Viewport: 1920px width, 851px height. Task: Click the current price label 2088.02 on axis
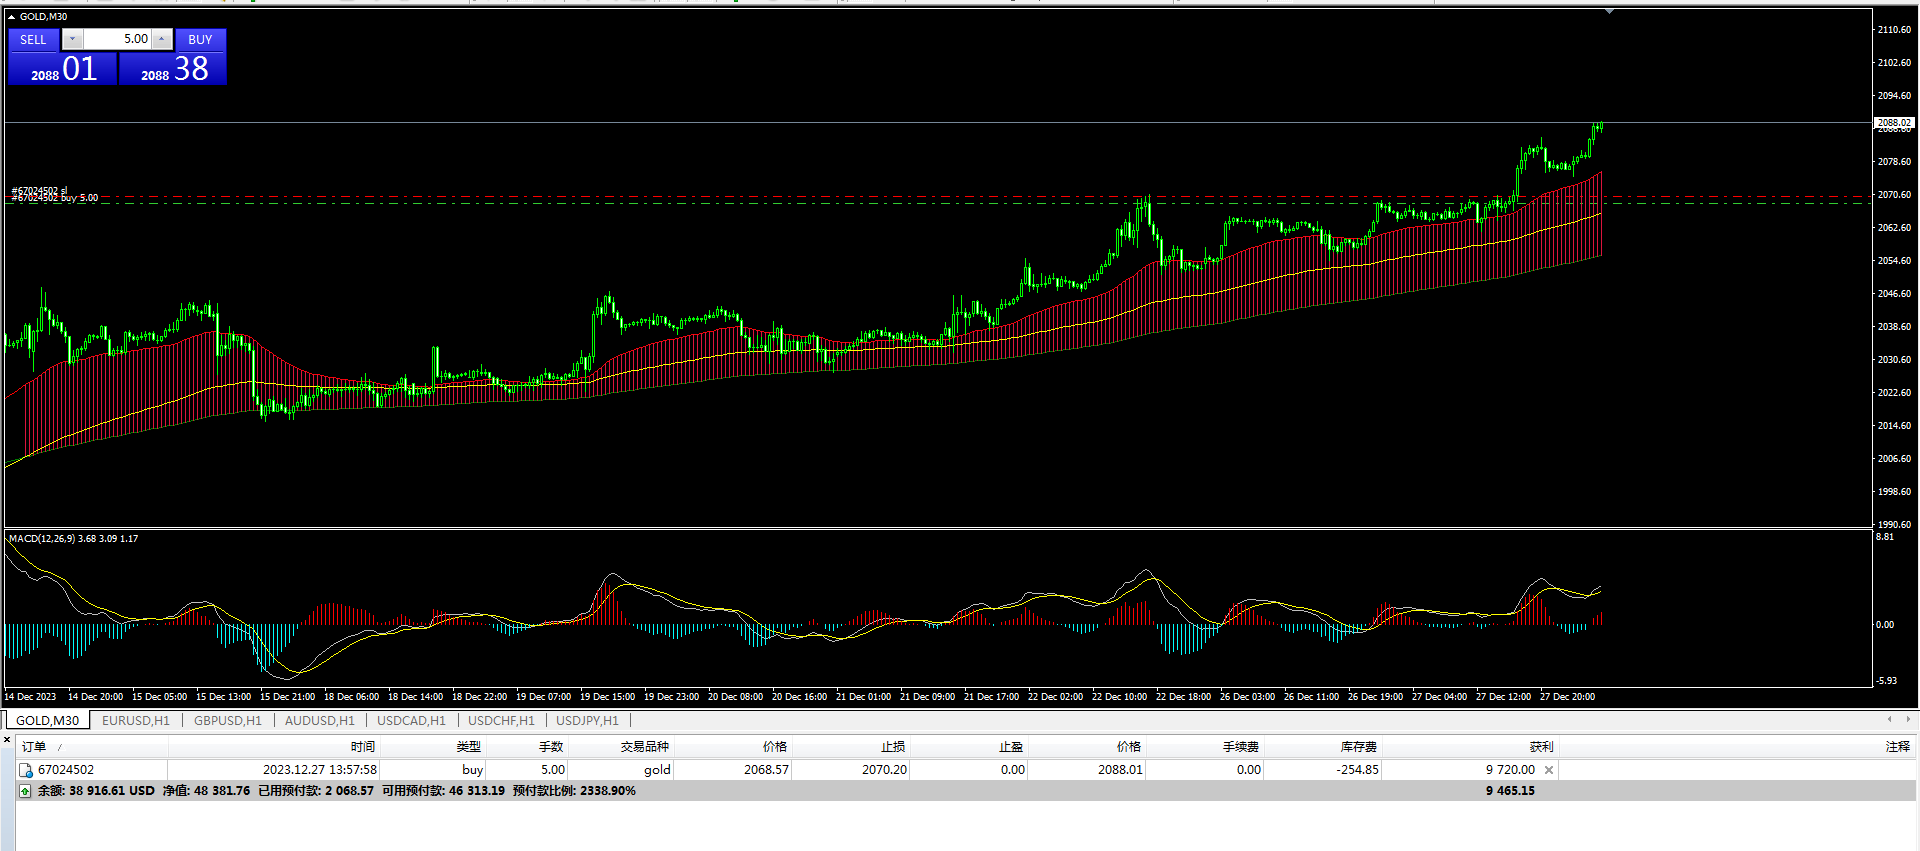tap(1894, 123)
